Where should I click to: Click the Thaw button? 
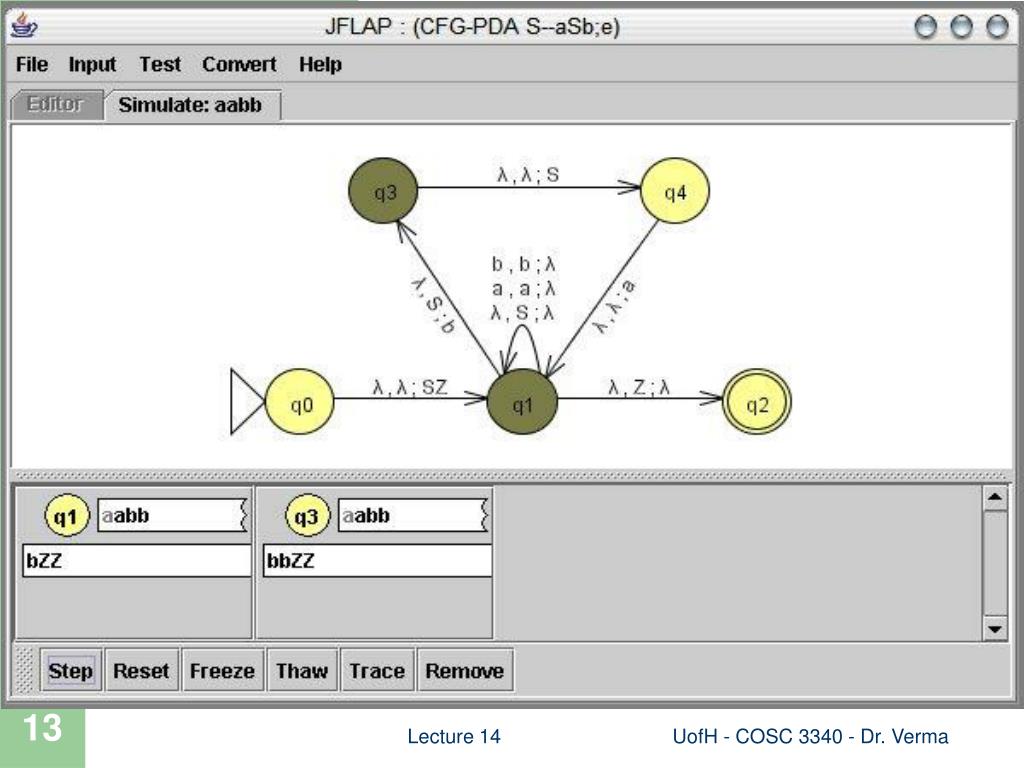click(x=302, y=670)
